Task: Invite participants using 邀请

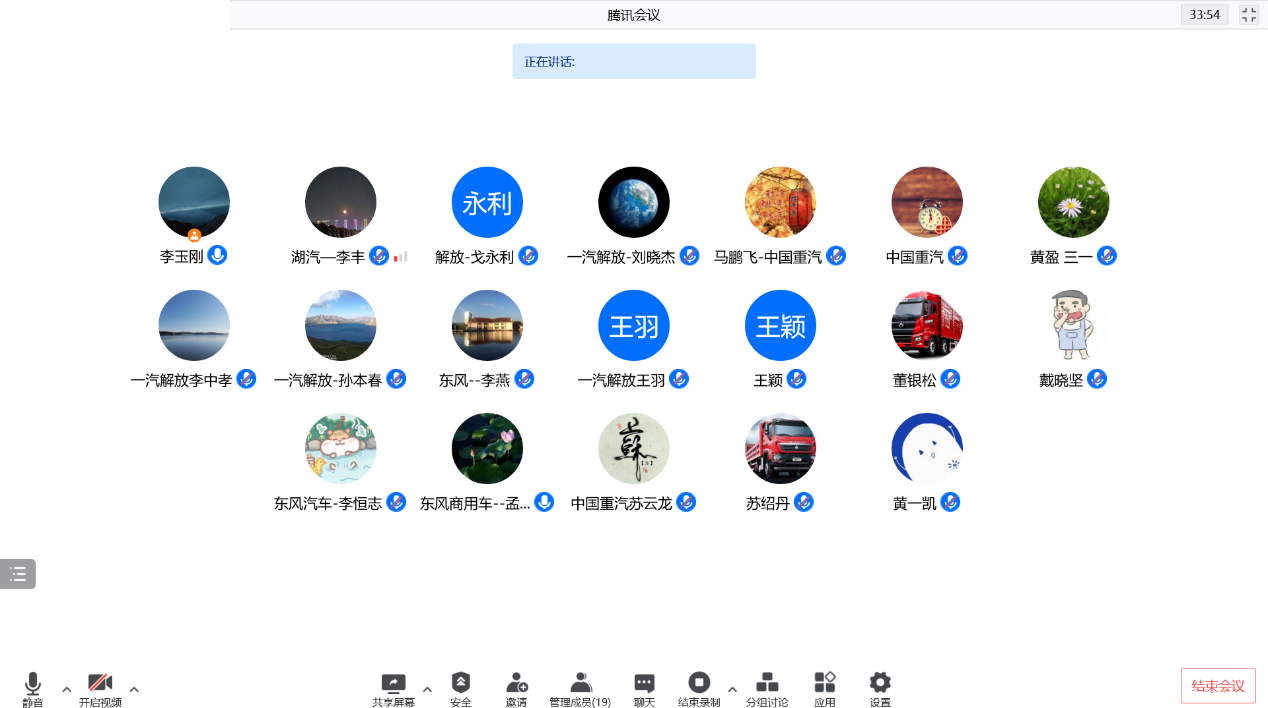Action: coord(516,690)
